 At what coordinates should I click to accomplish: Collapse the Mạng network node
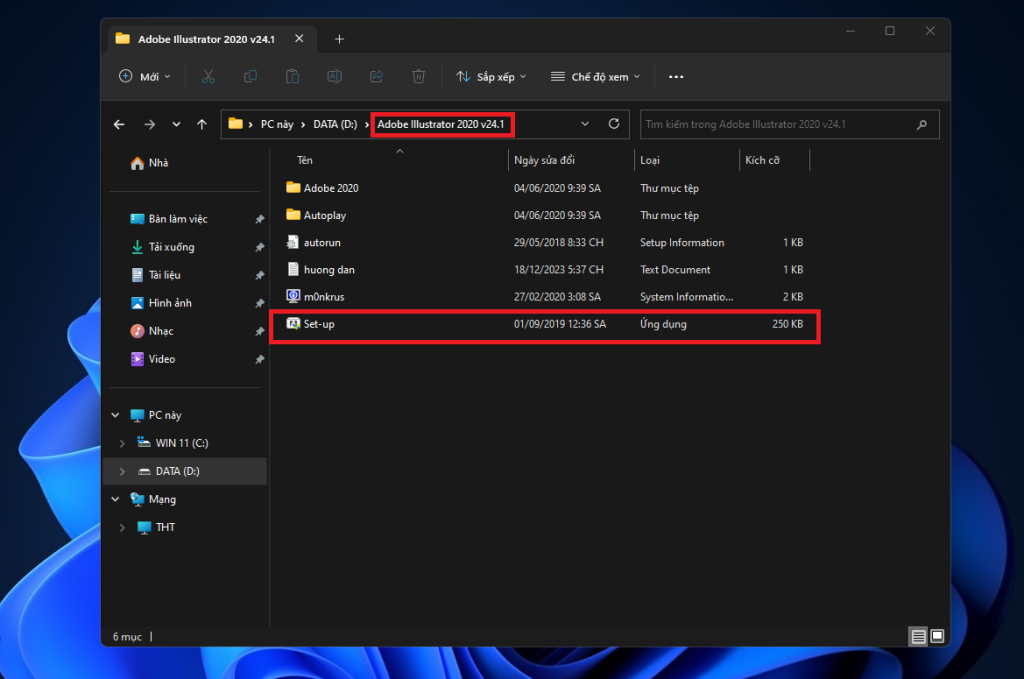pyautogui.click(x=116, y=499)
